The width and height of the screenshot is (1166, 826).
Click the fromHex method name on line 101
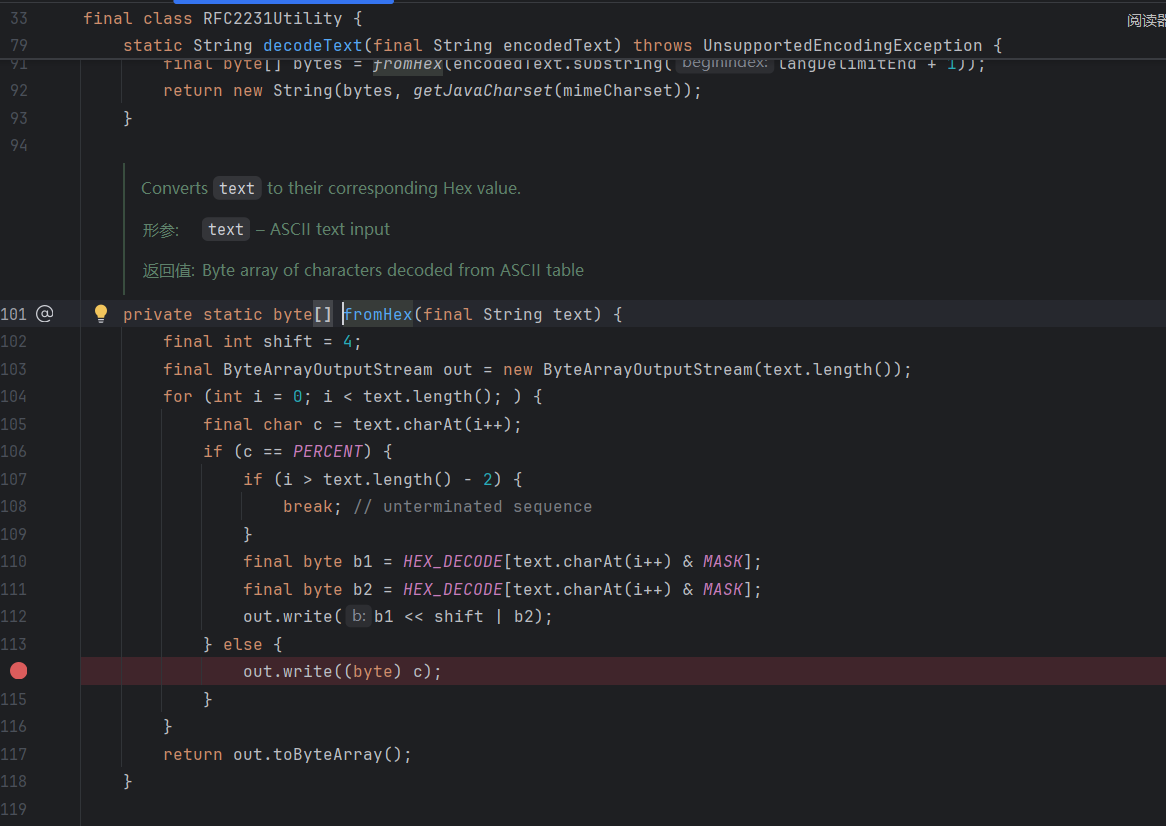click(x=378, y=314)
